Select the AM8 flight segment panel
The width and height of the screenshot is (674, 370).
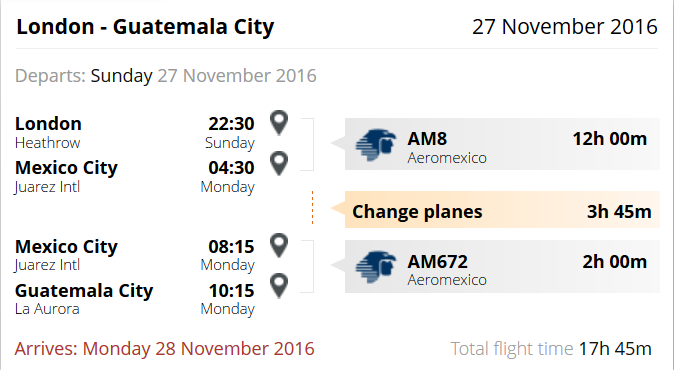[x=502, y=144]
